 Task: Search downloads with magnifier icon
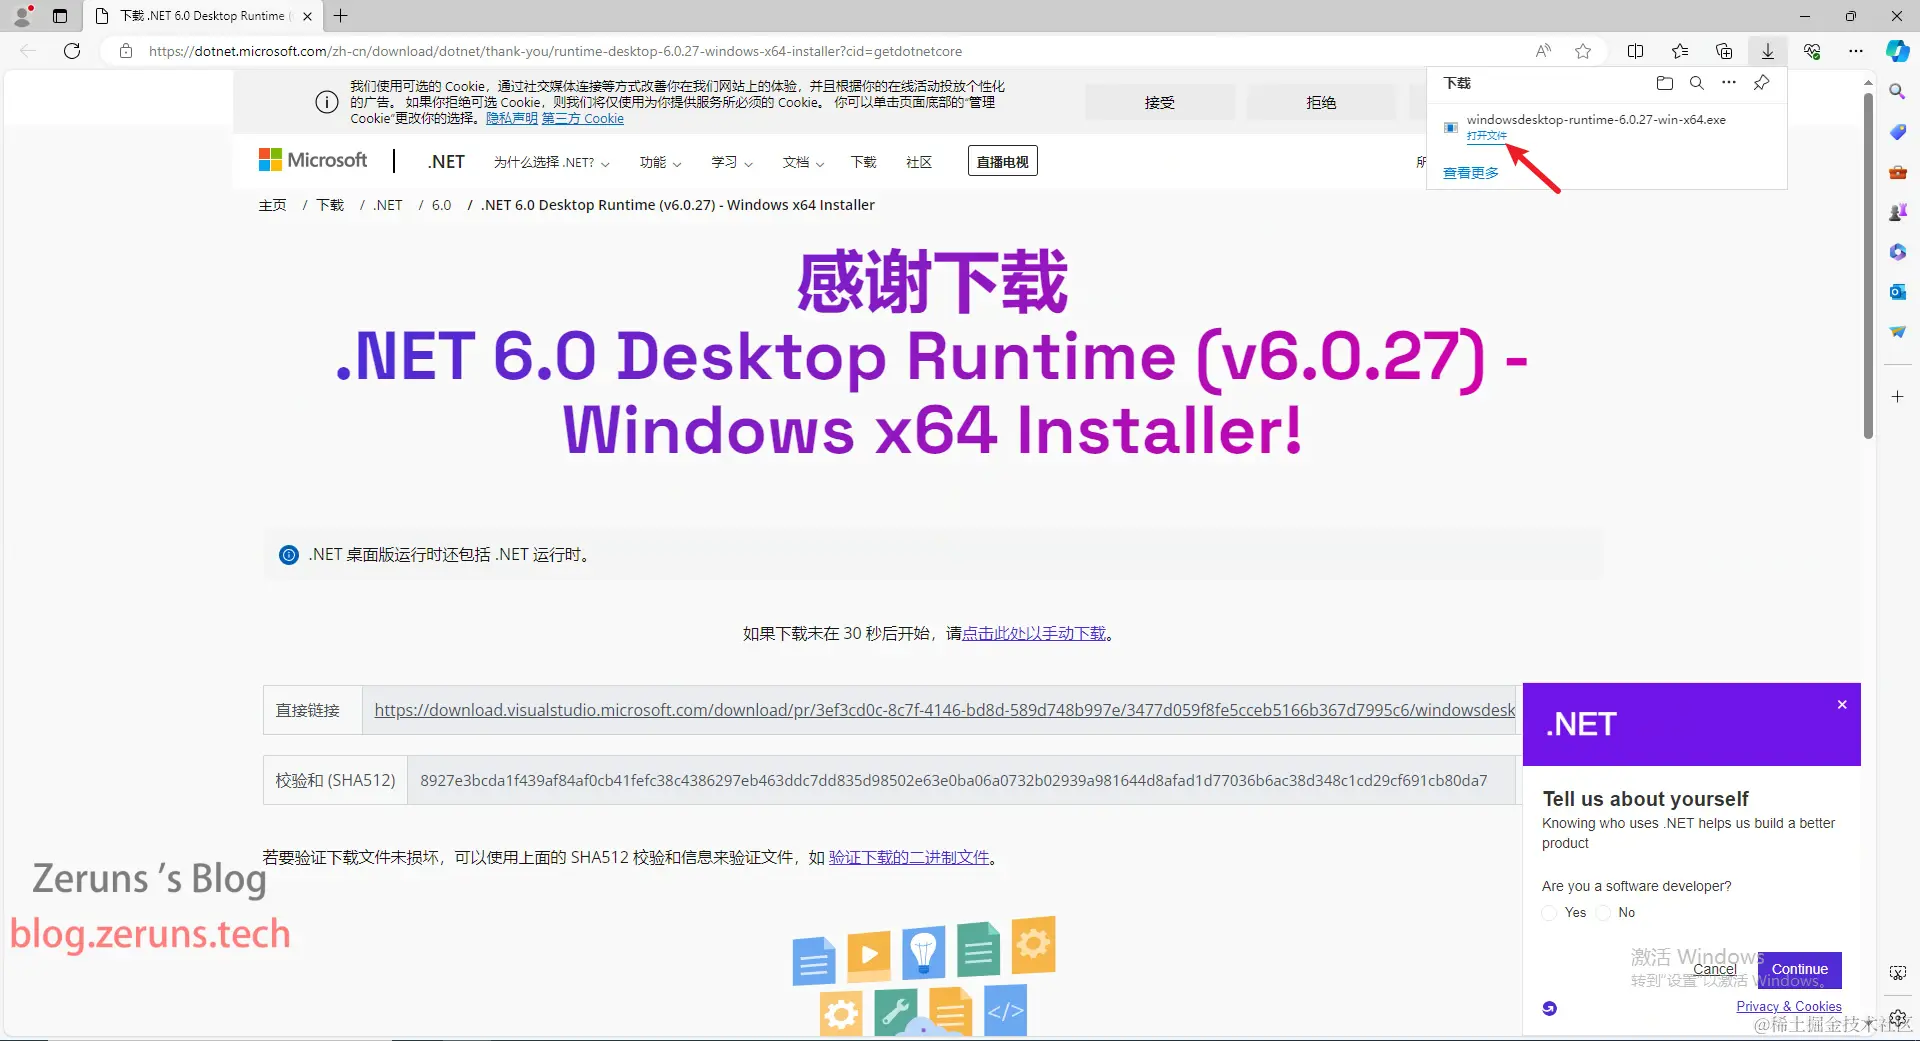[x=1697, y=83]
